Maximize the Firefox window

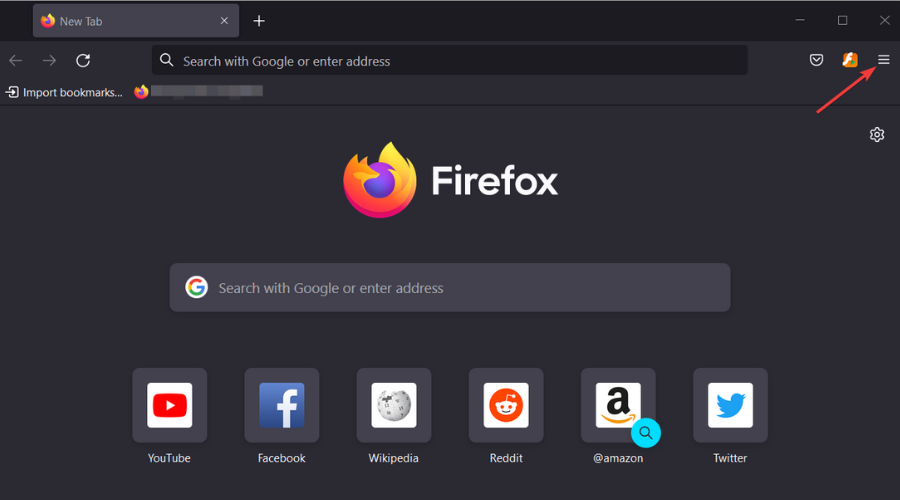842,20
